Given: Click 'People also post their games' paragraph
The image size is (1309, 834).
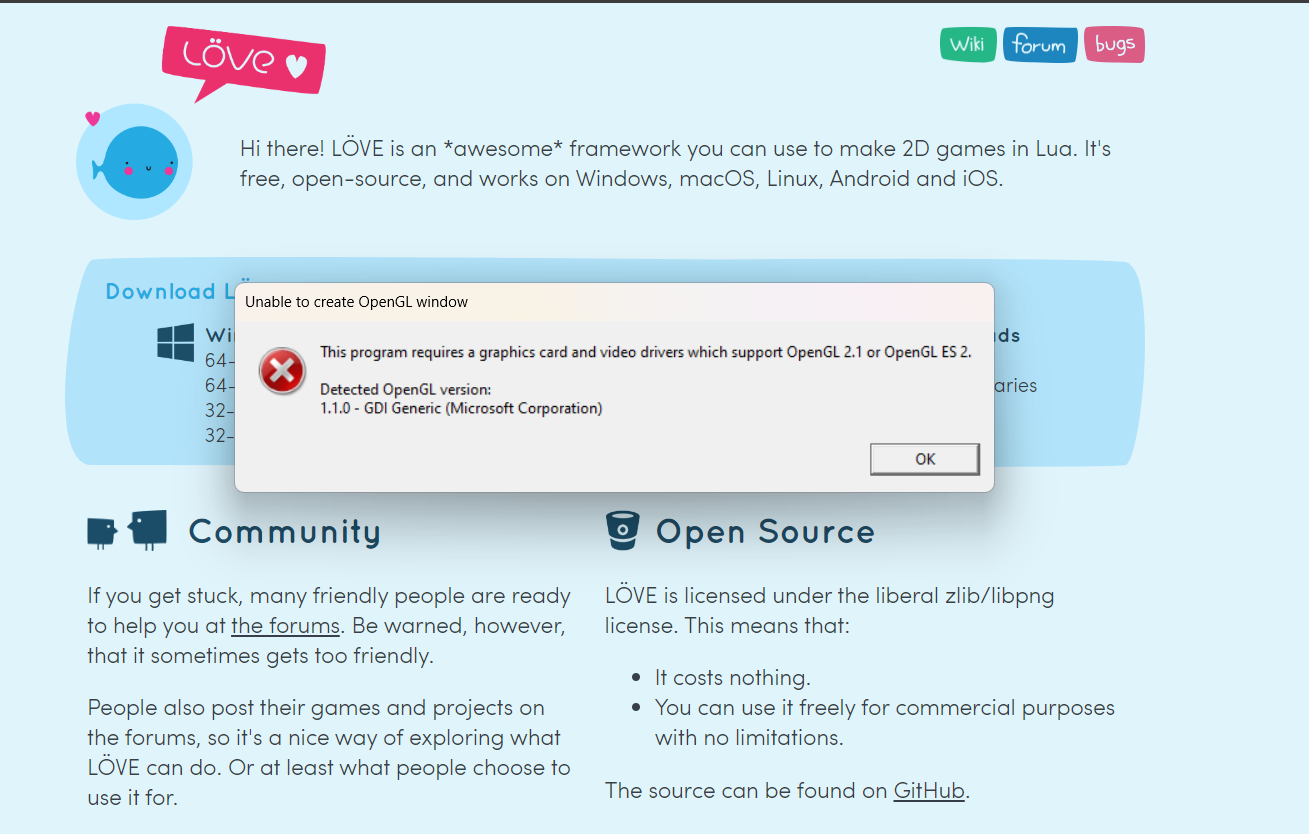Looking at the screenshot, I should pyautogui.click(x=329, y=752).
